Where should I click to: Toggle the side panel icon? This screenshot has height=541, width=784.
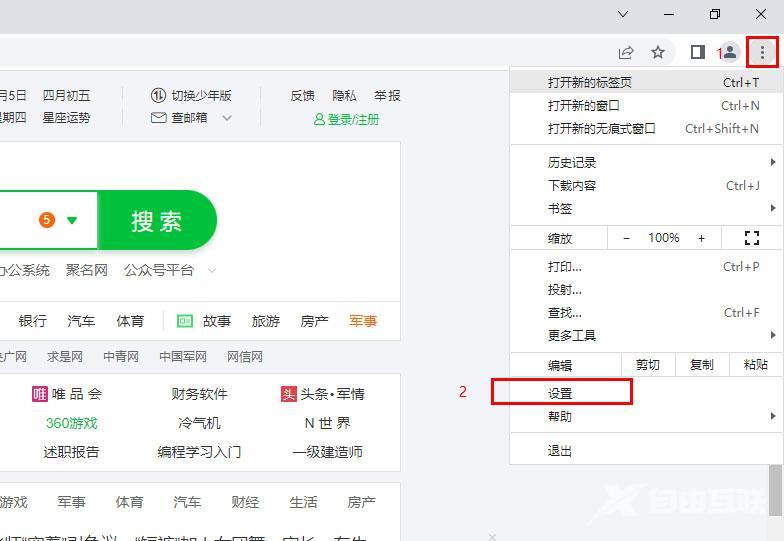(x=698, y=52)
